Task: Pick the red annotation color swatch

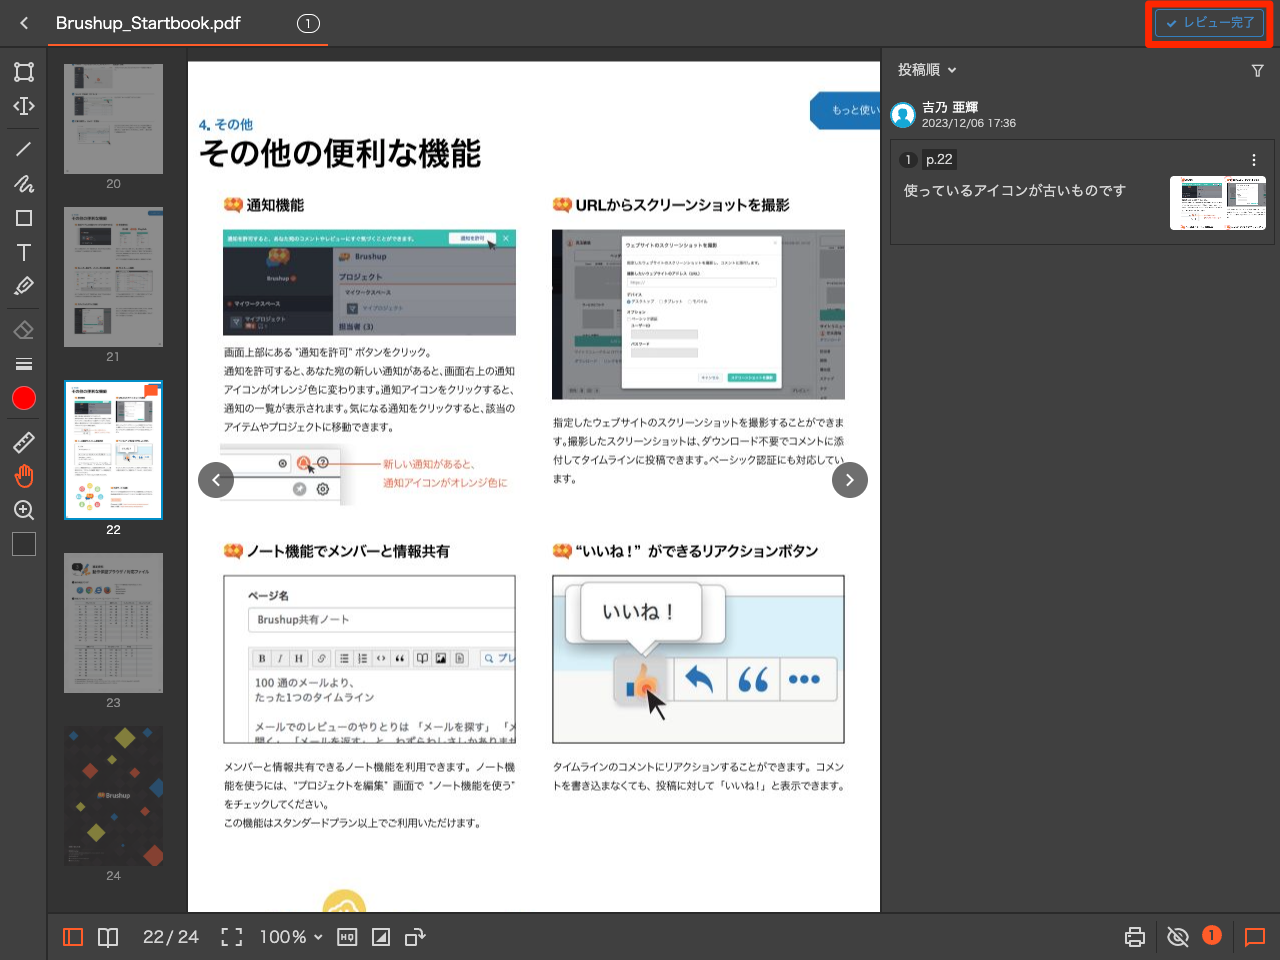Action: pyautogui.click(x=23, y=397)
